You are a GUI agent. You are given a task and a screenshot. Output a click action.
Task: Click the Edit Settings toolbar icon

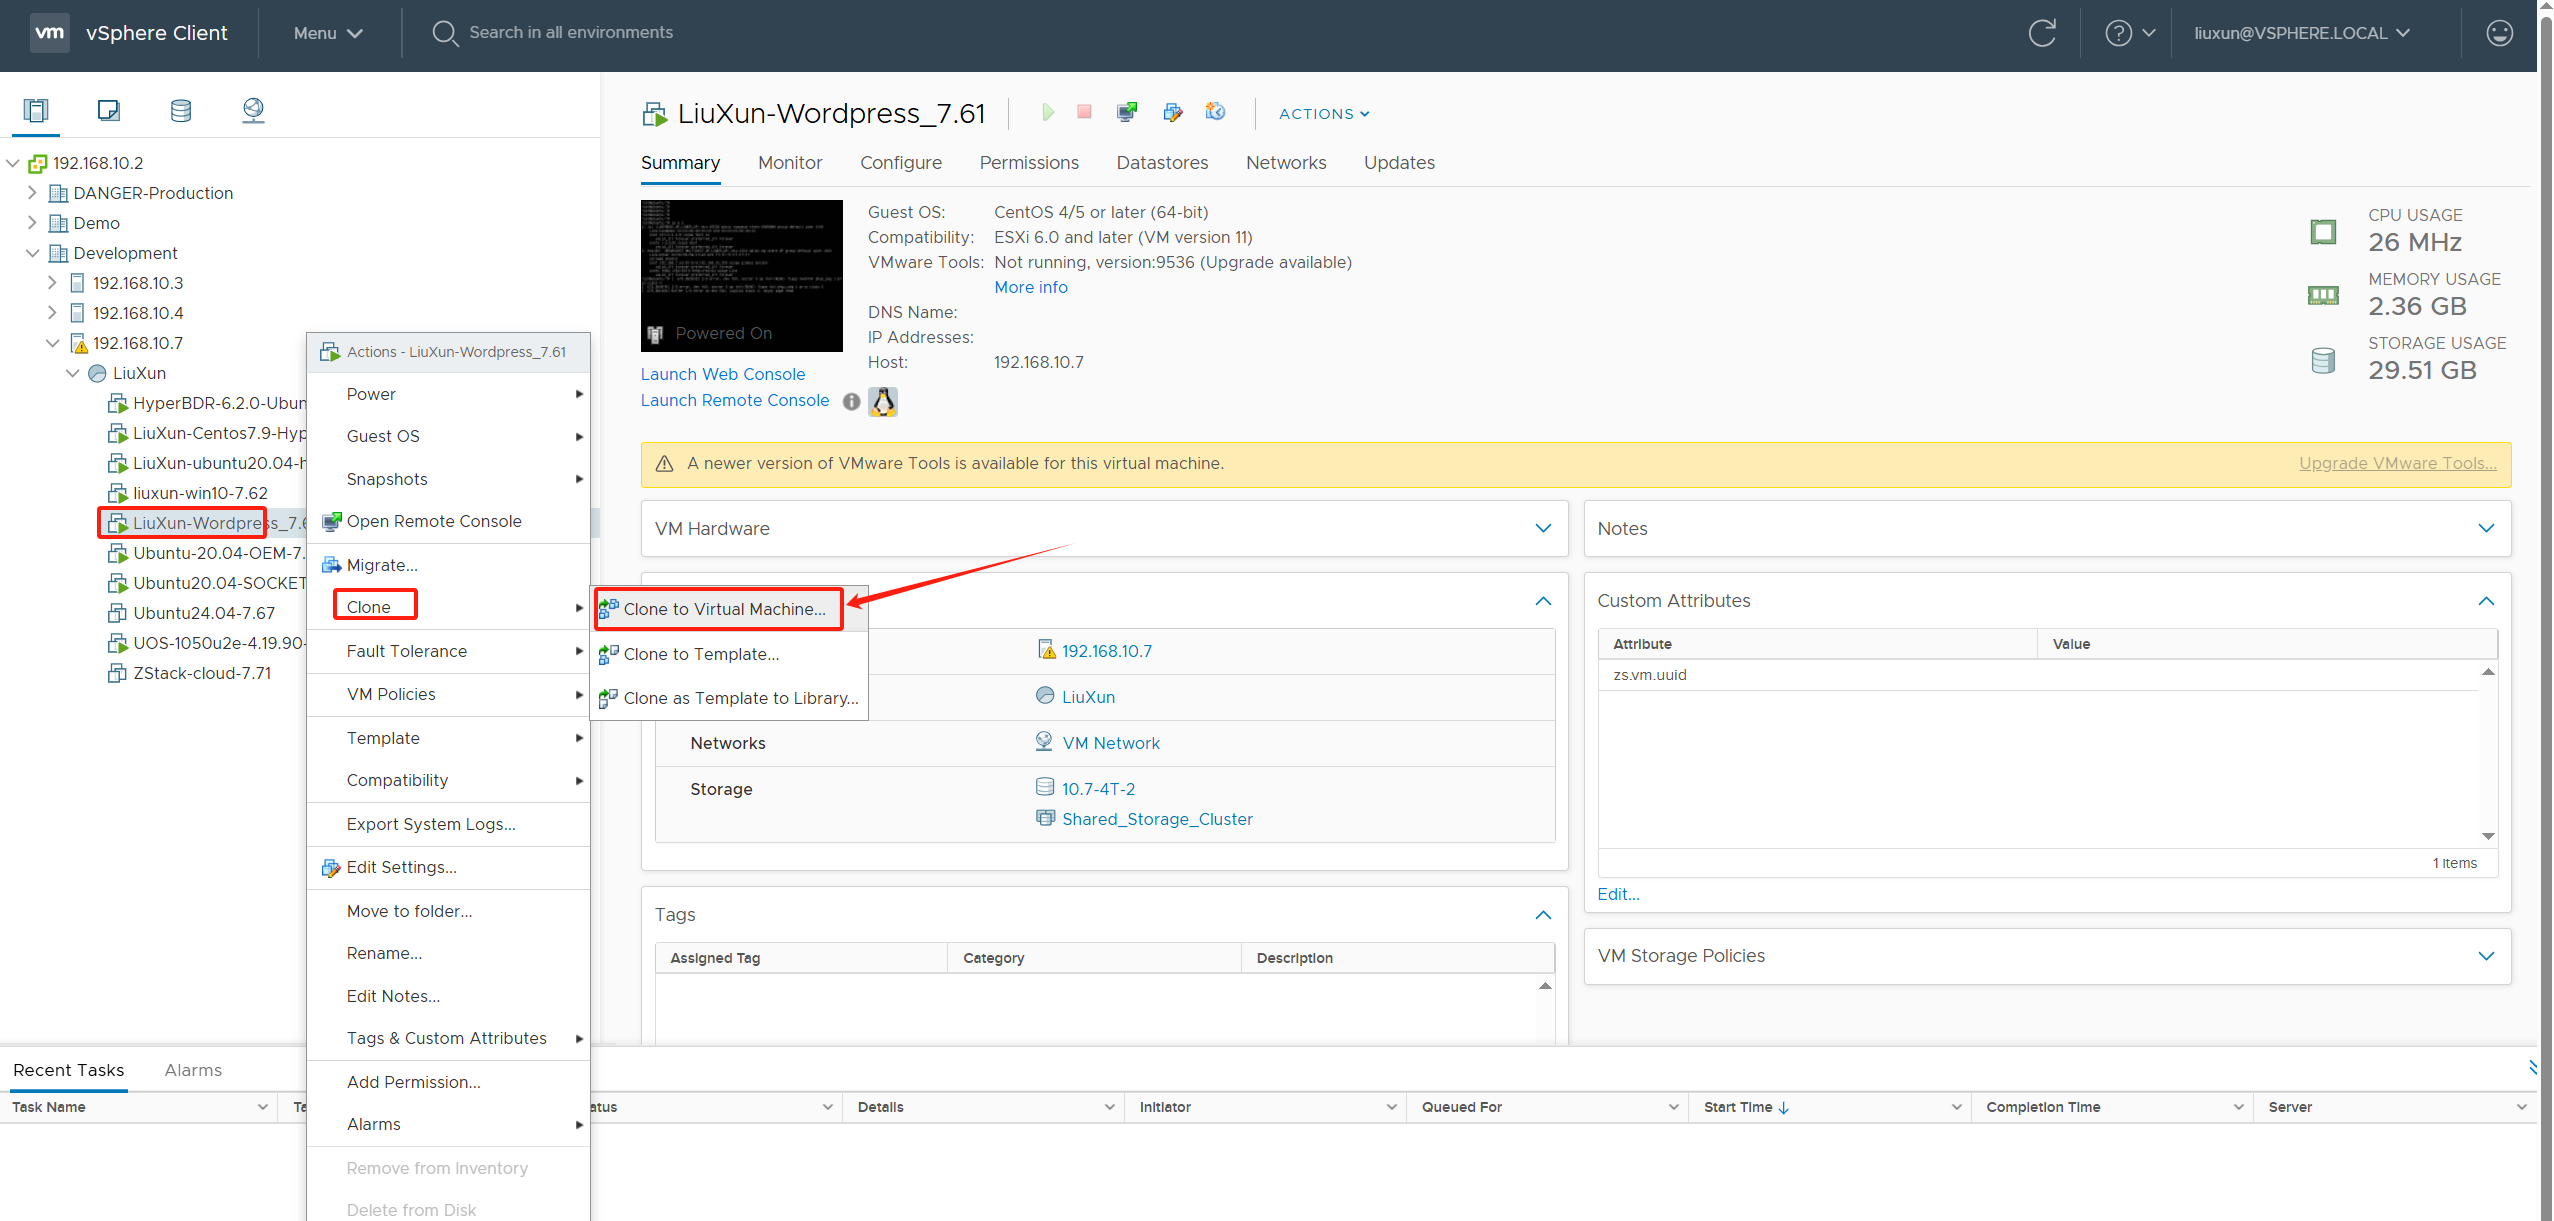tap(1173, 112)
